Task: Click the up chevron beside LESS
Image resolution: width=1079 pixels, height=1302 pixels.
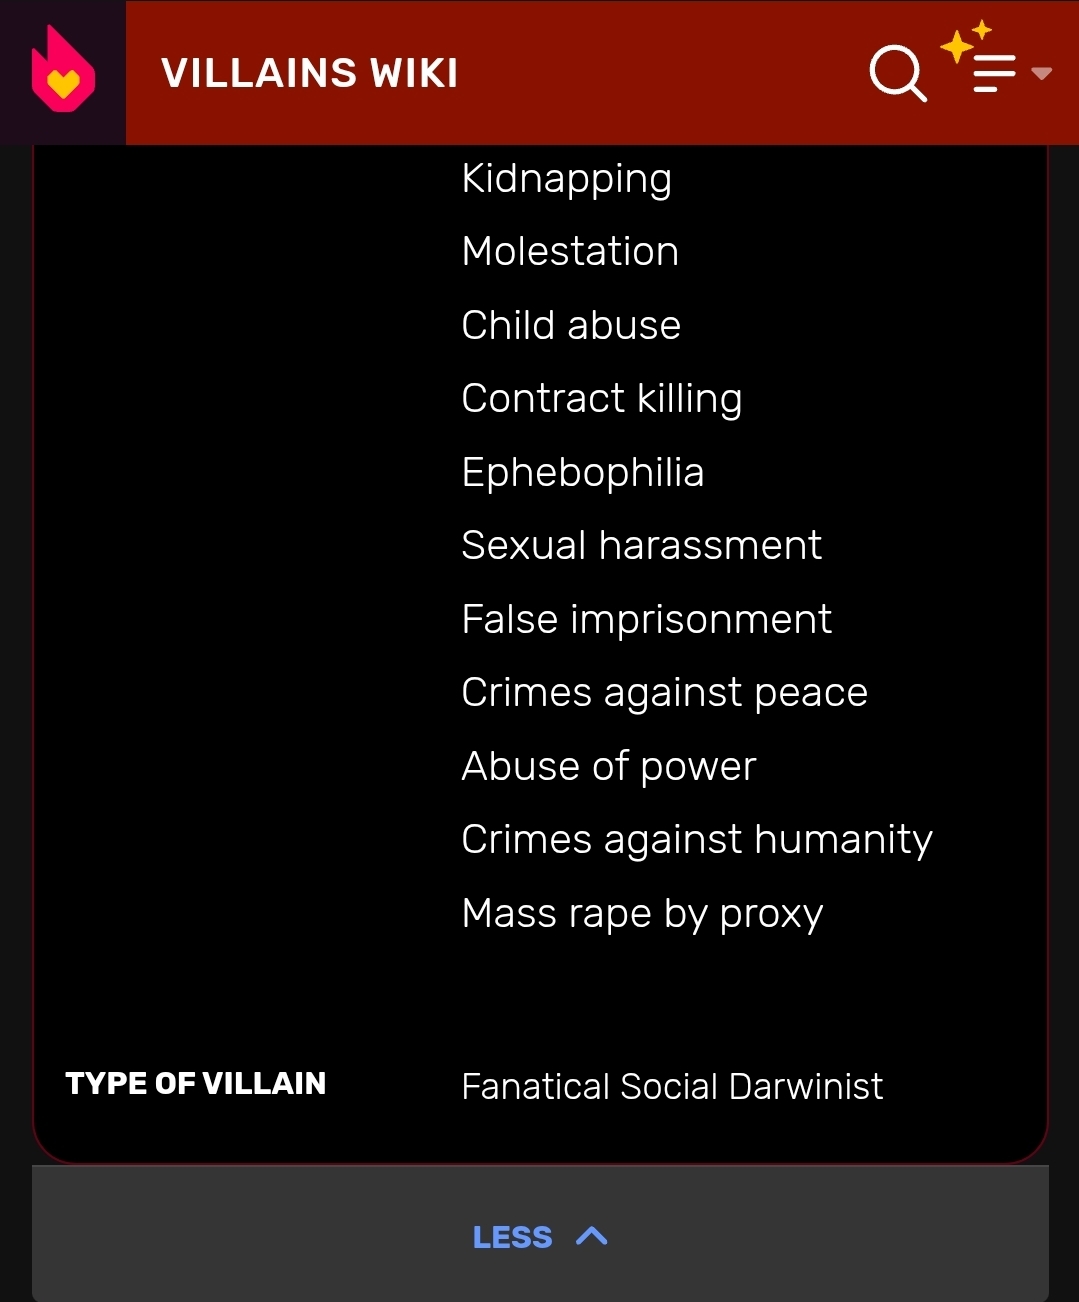Action: click(592, 1236)
